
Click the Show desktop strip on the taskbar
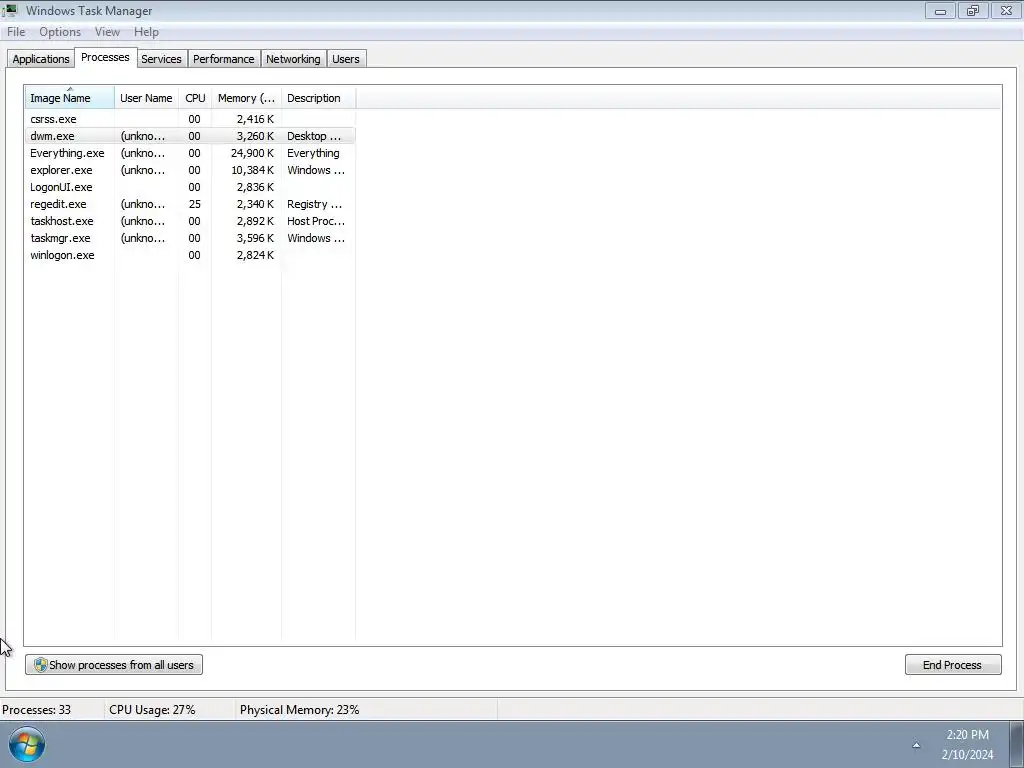pyautogui.click(x=1017, y=744)
